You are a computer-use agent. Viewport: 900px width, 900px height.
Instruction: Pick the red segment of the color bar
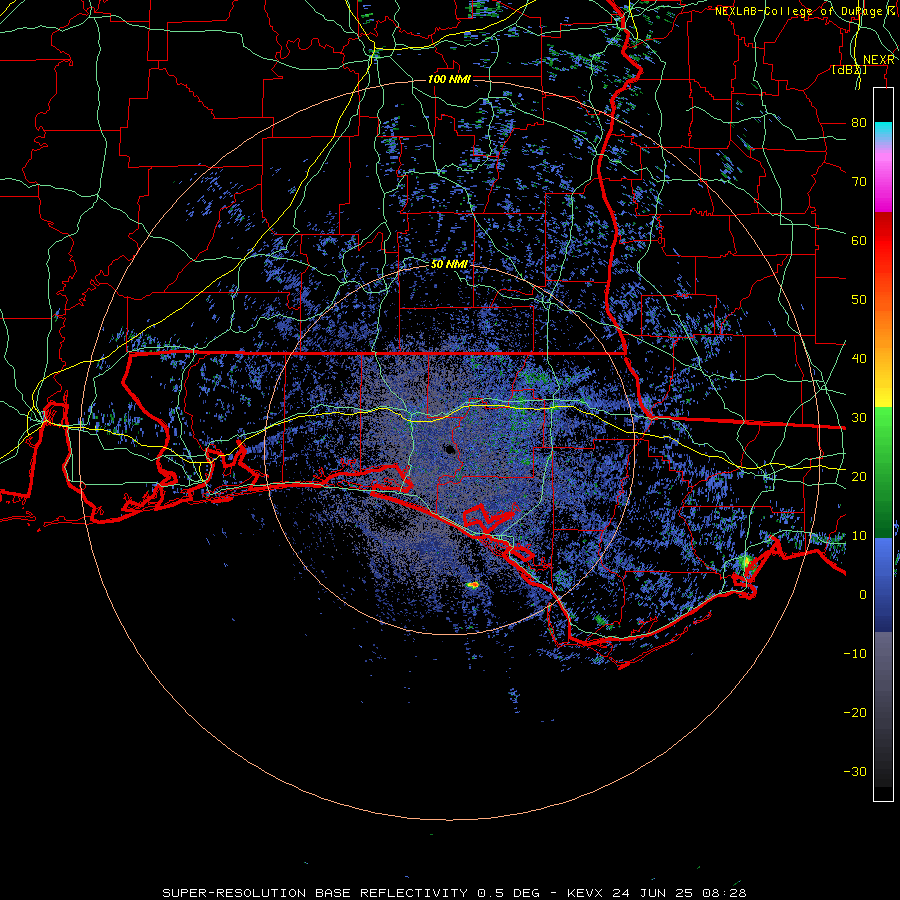(883, 241)
